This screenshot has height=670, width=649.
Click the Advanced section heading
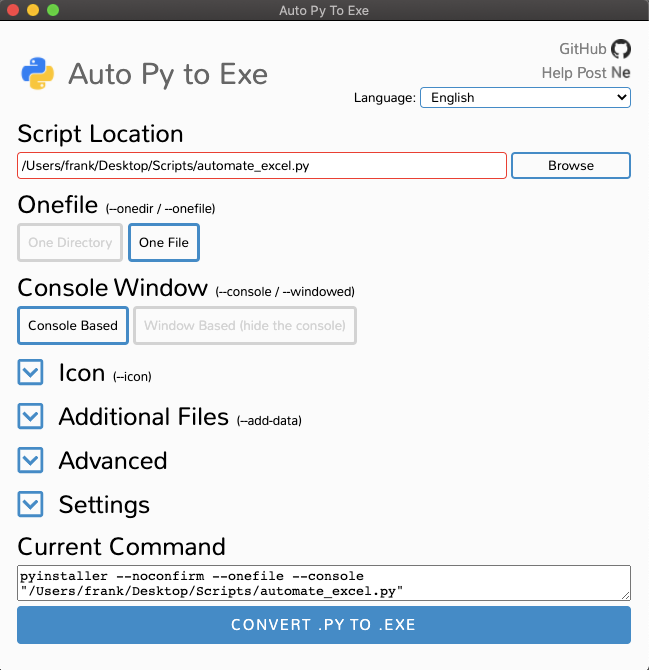[113, 461]
